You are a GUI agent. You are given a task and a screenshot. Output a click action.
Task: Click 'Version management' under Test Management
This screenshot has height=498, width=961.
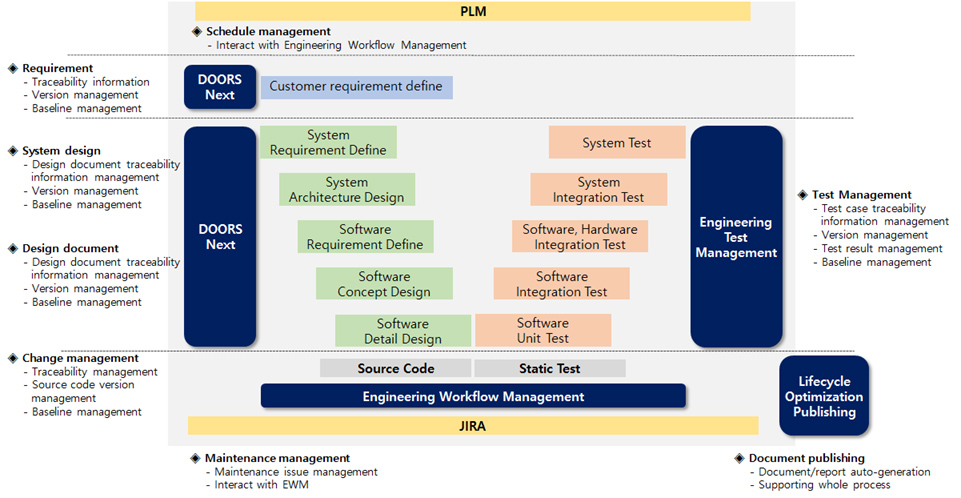[875, 235]
